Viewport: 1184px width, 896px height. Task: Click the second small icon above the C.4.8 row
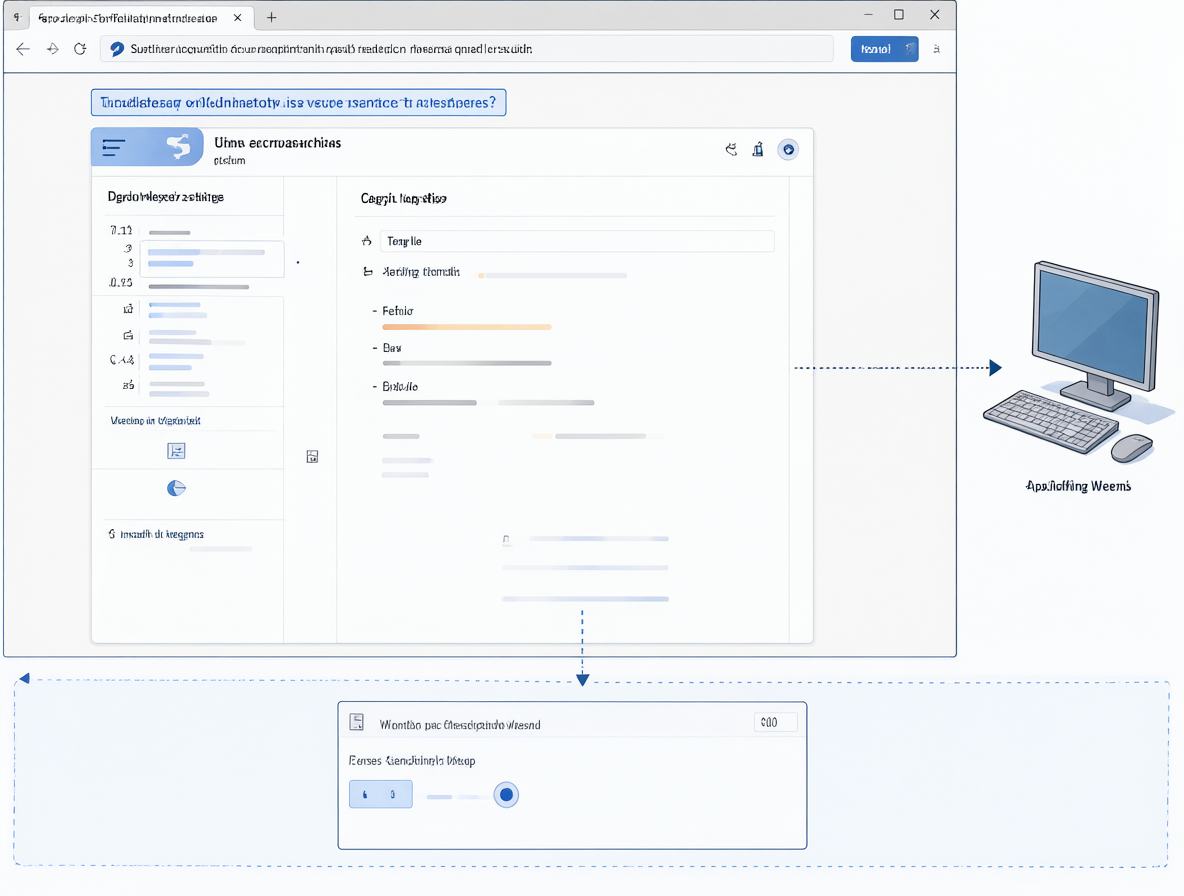(x=128, y=335)
